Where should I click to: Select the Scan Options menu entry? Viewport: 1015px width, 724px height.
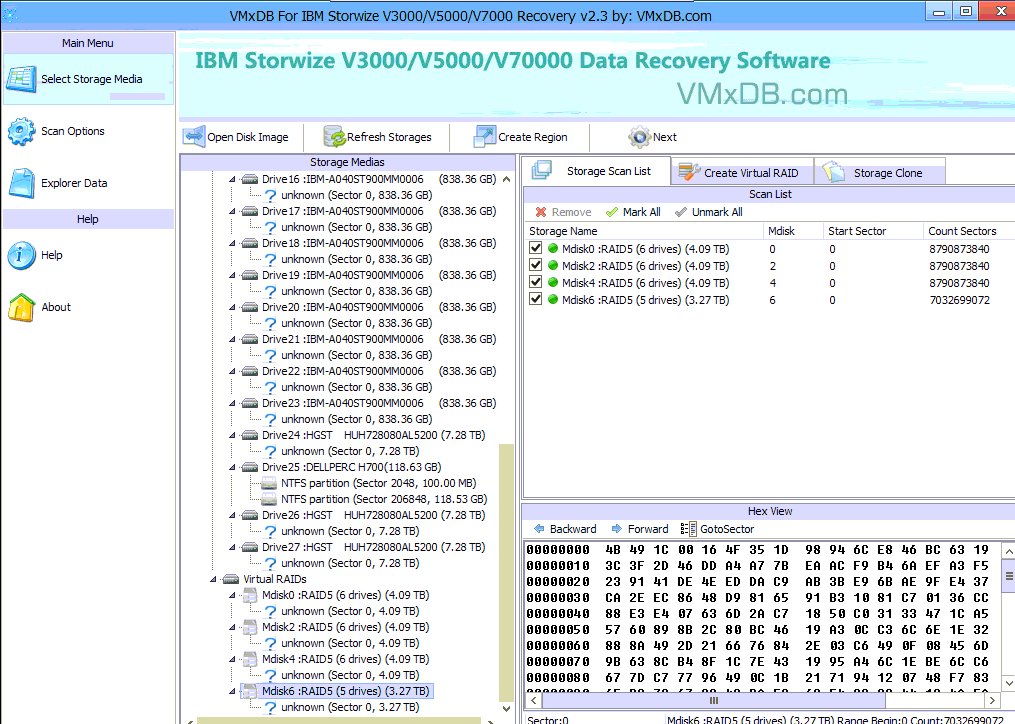[72, 131]
